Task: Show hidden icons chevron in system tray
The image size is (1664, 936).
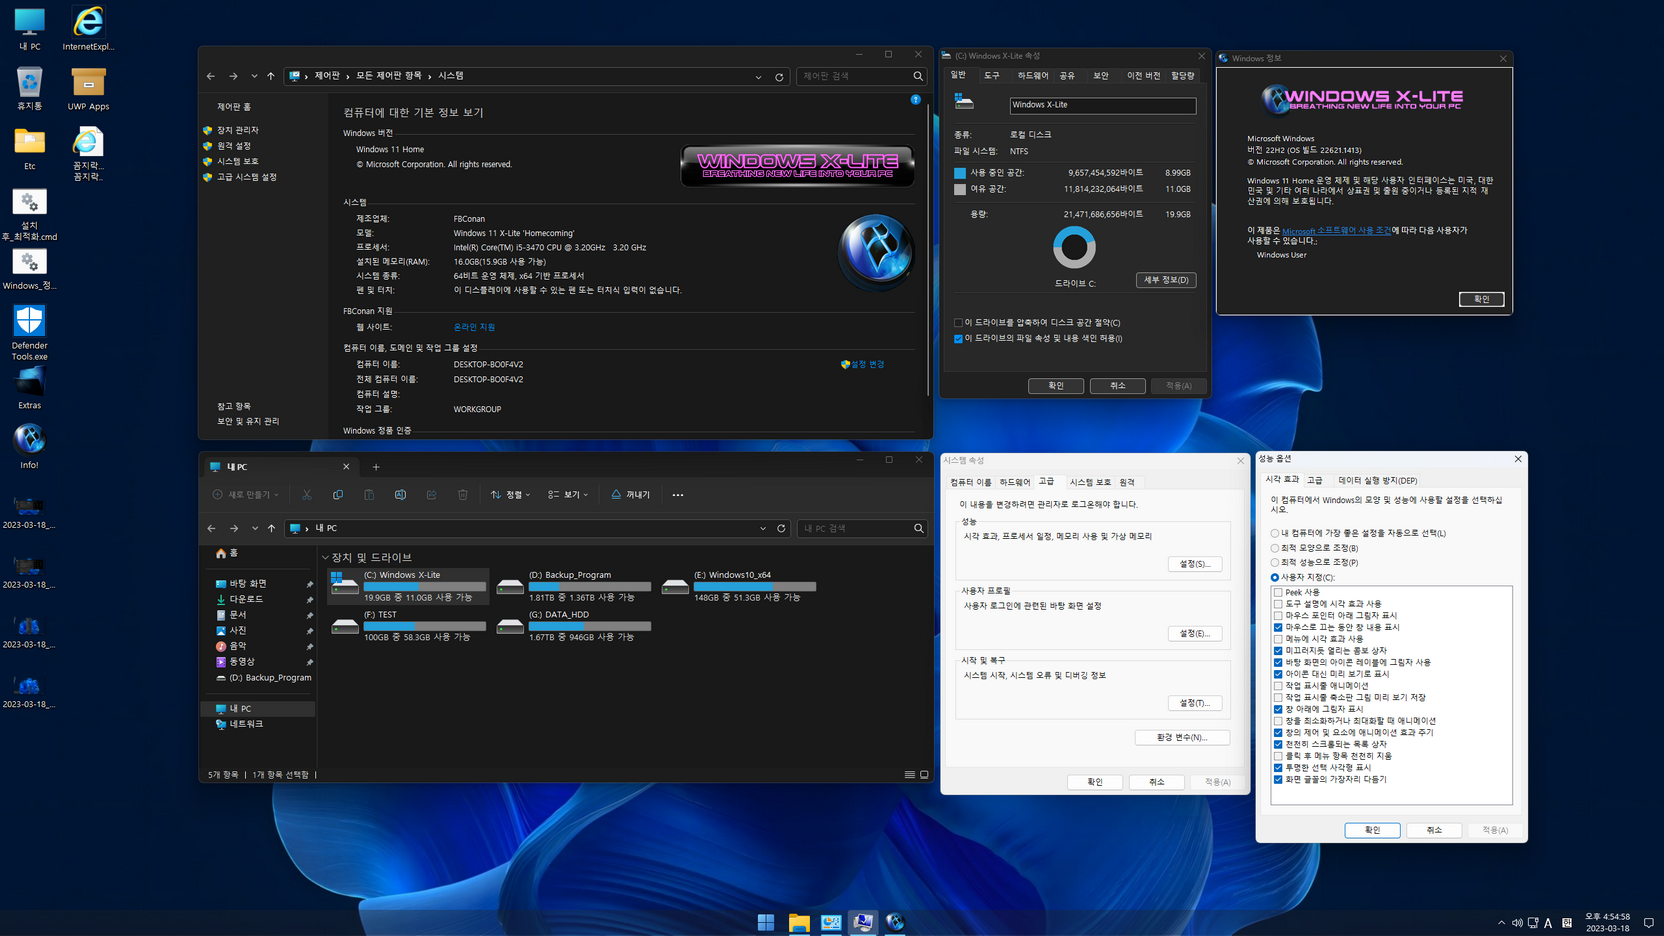Action: pyautogui.click(x=1501, y=923)
